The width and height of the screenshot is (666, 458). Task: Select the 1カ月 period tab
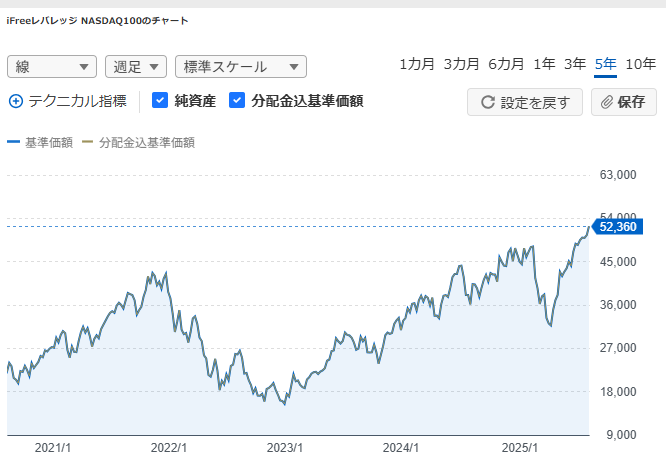point(417,64)
